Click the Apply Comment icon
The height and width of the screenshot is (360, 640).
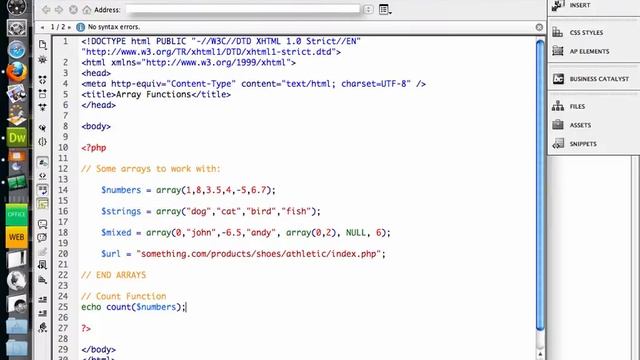pyautogui.click(x=42, y=224)
